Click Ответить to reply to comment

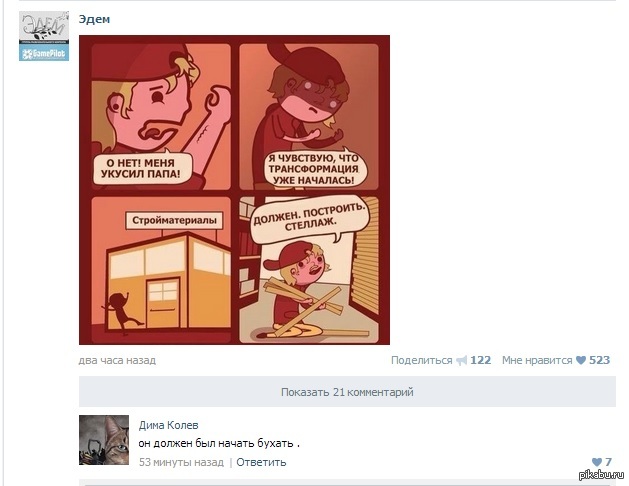point(261,462)
